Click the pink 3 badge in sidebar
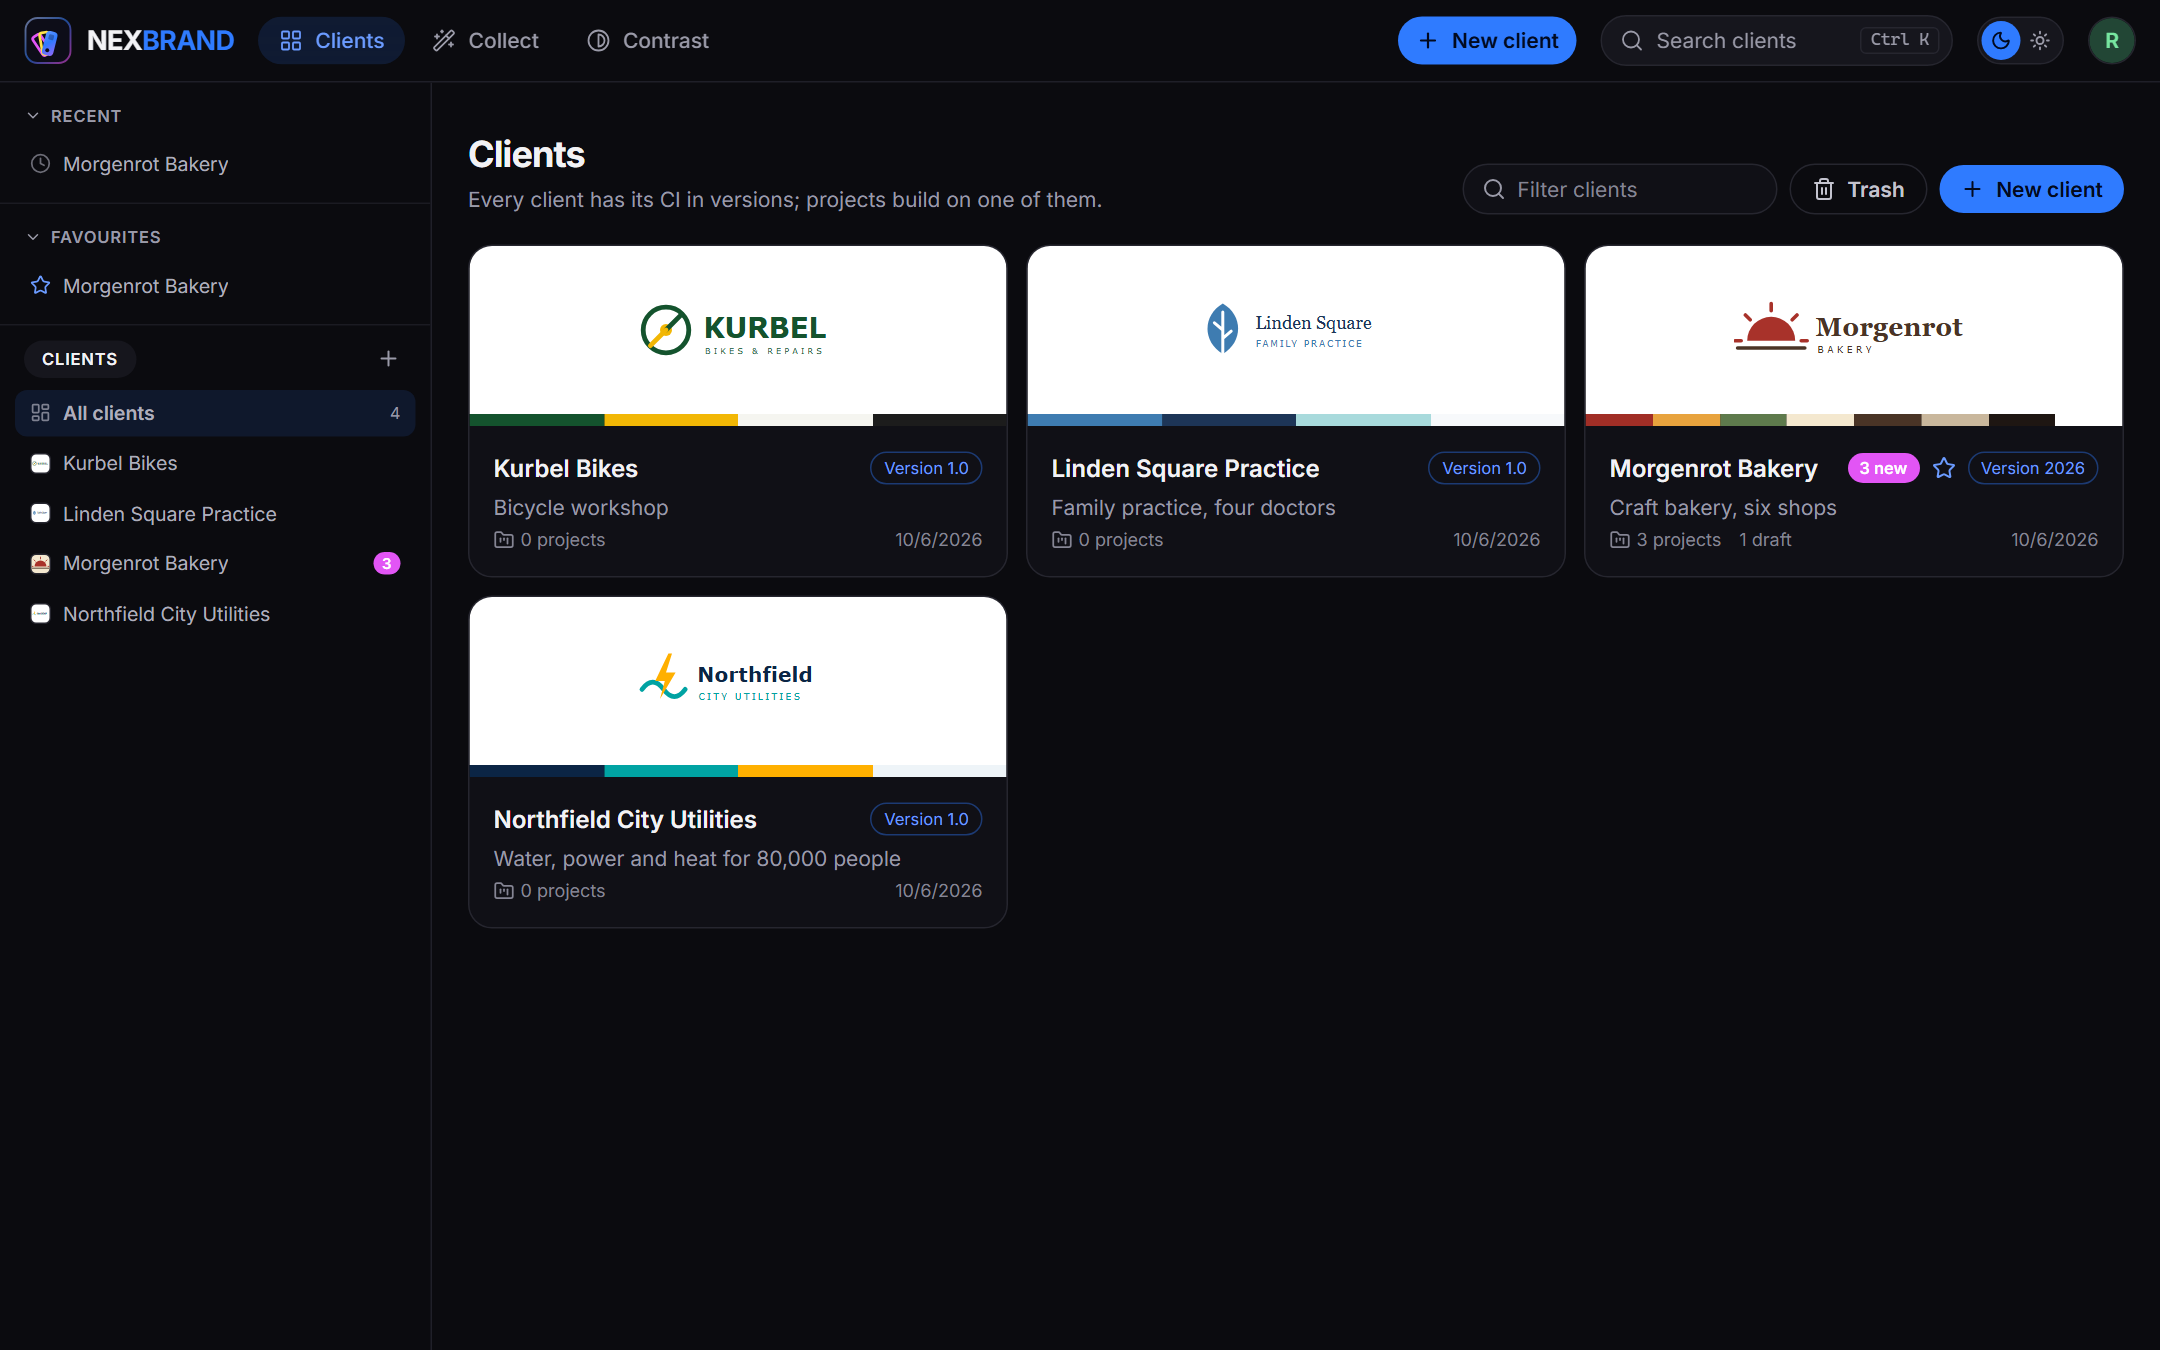This screenshot has height=1350, width=2160. (x=387, y=564)
